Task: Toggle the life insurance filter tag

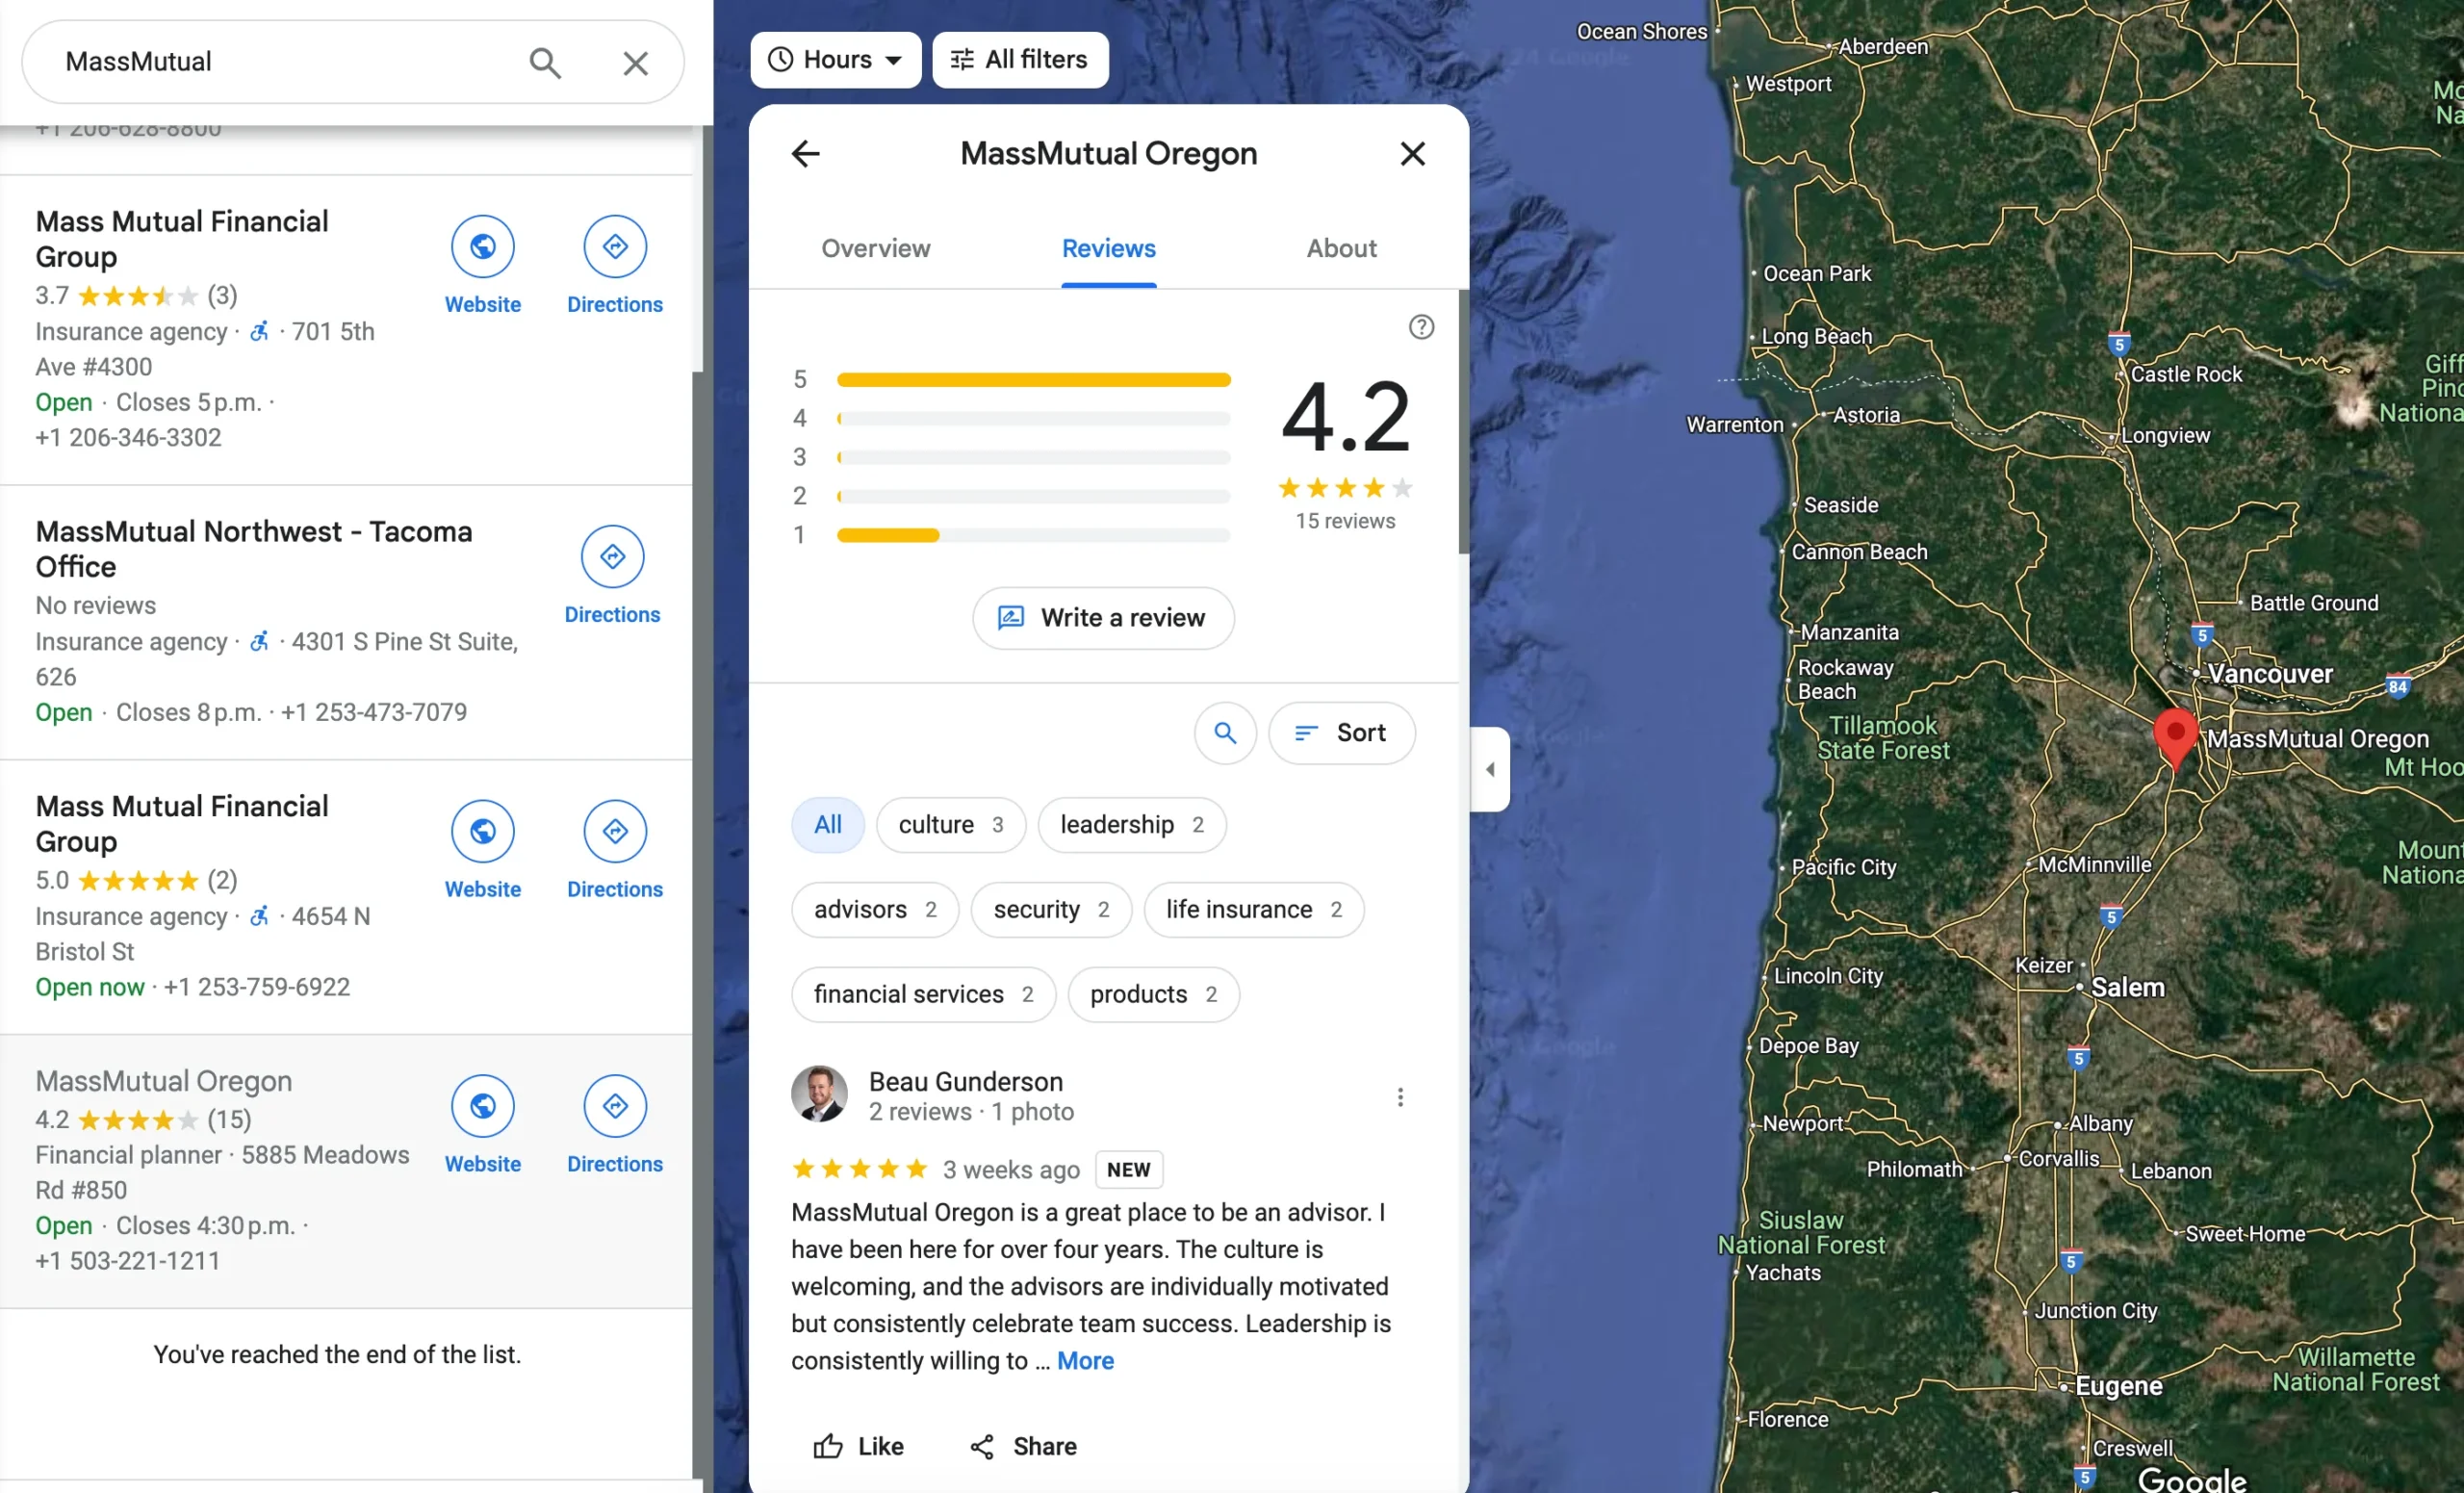Action: (x=1253, y=911)
